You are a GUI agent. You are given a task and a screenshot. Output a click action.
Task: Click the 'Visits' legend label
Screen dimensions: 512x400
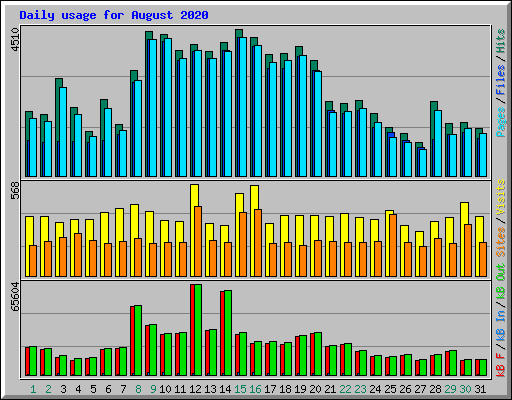coord(501,198)
